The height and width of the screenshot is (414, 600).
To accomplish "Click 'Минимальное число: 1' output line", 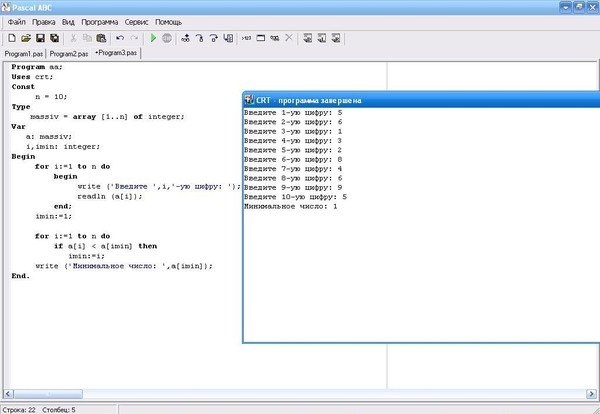I will click(291, 207).
